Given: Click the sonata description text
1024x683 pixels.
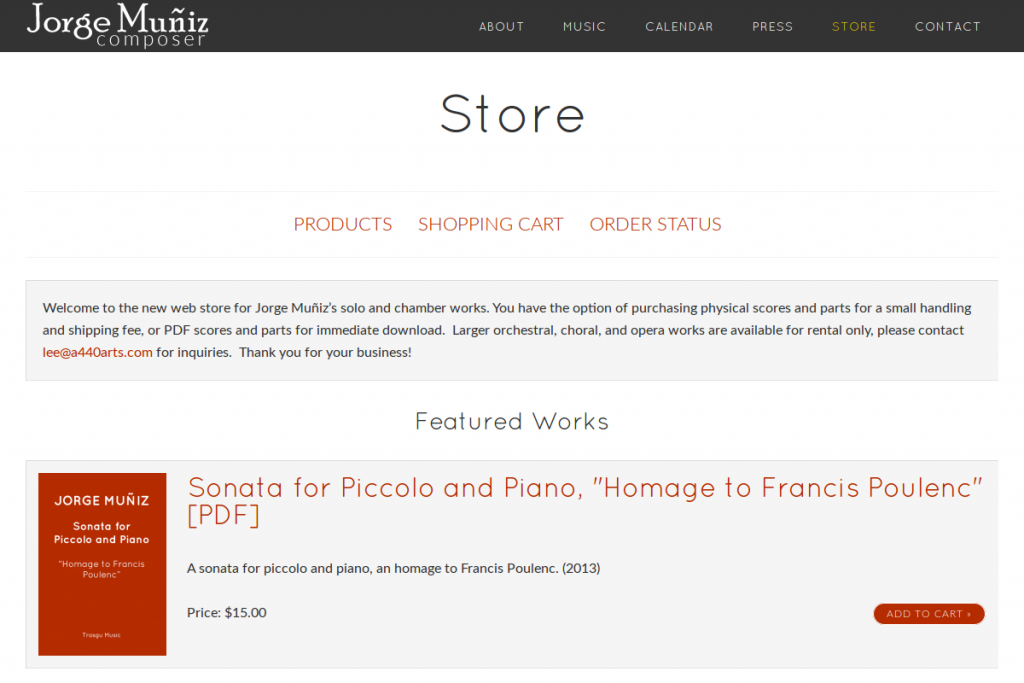Looking at the screenshot, I should pos(393,568).
